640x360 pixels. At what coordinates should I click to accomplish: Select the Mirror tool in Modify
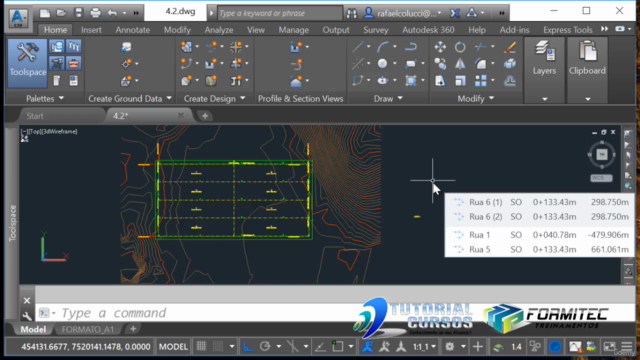(460, 64)
